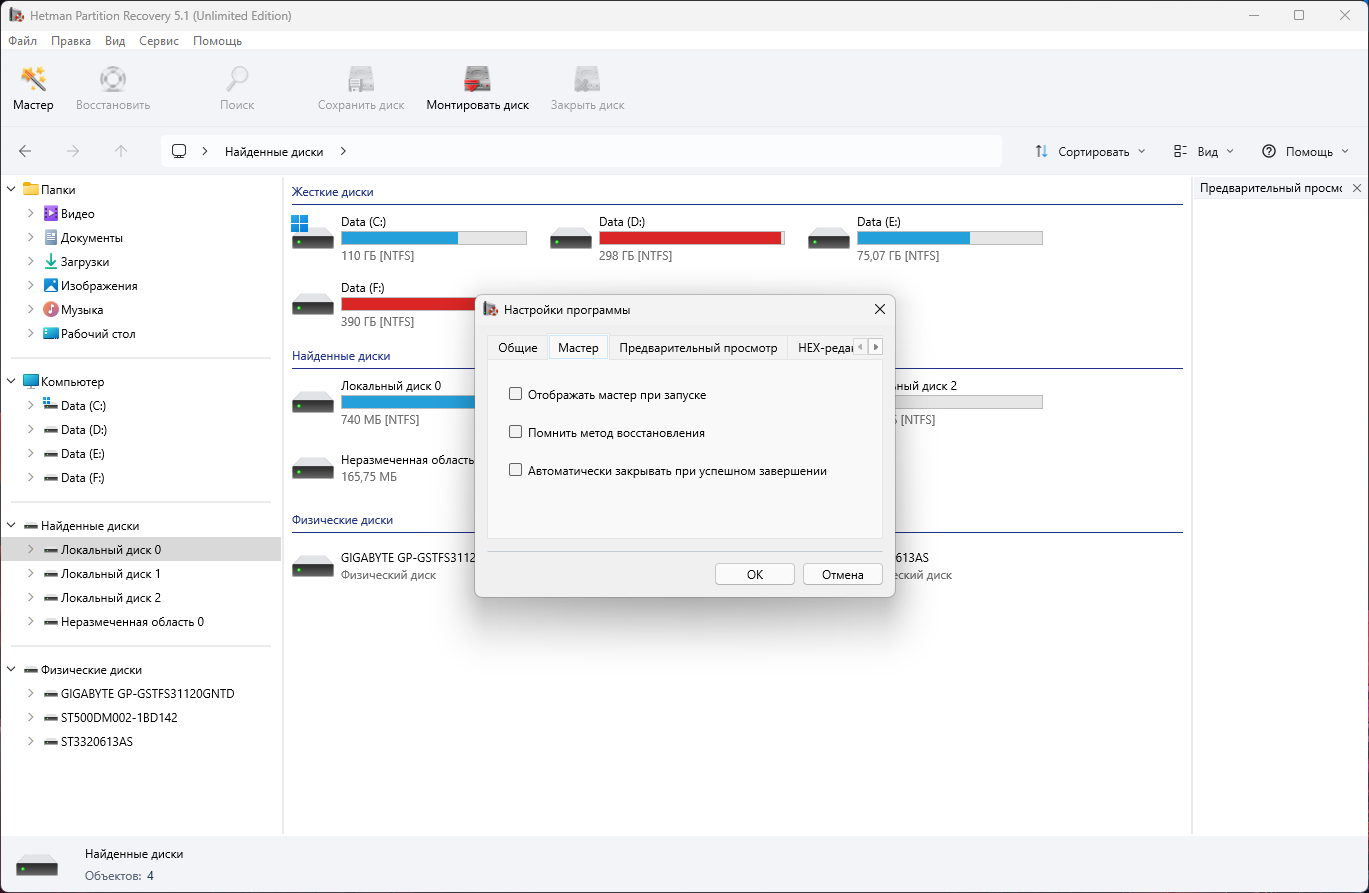Select Data (D:) drive icon in main pane
Image resolution: width=1369 pixels, height=893 pixels.
(x=570, y=238)
